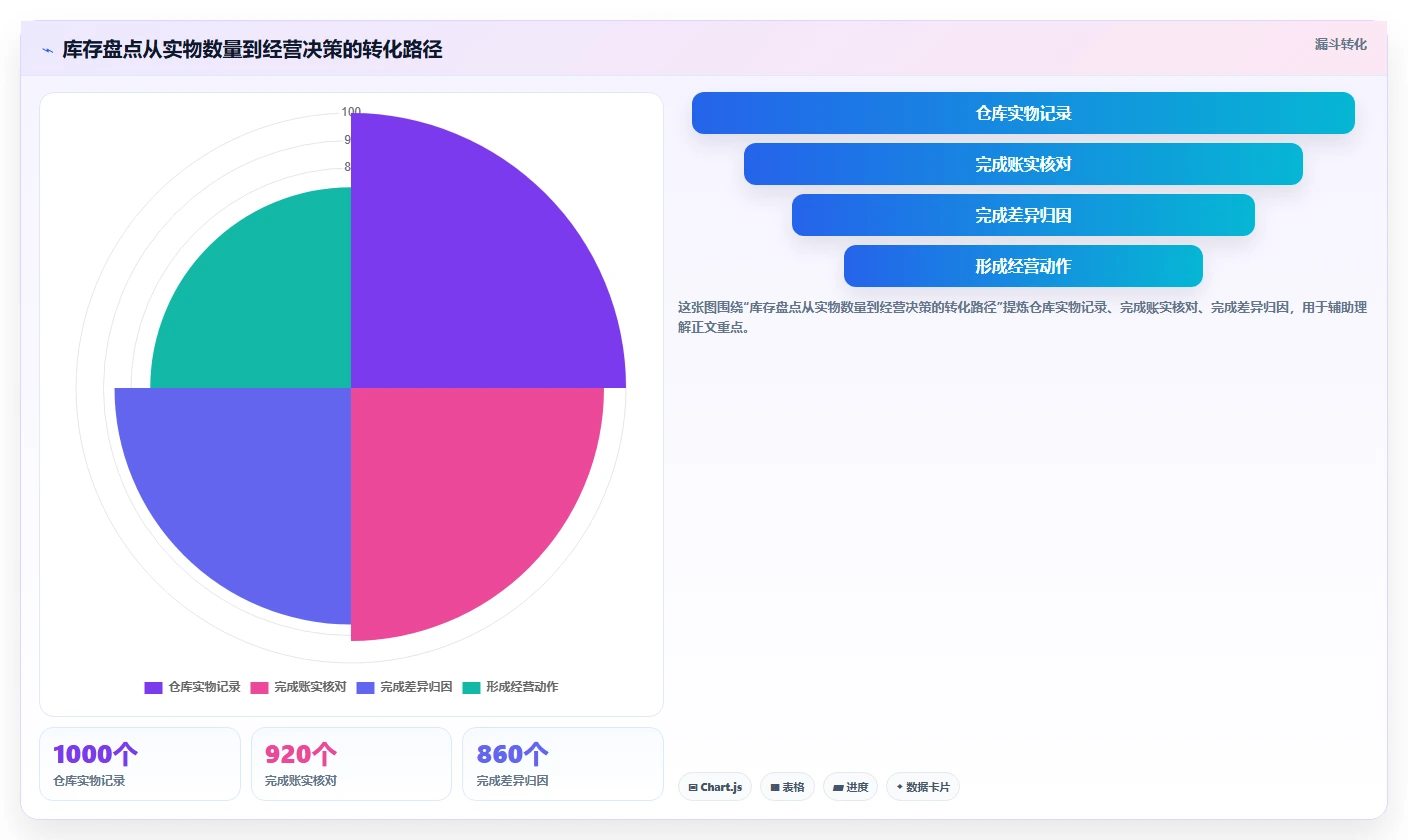The image size is (1408, 840).
Task: Click the Chart.js tag chip
Action: coord(715,787)
